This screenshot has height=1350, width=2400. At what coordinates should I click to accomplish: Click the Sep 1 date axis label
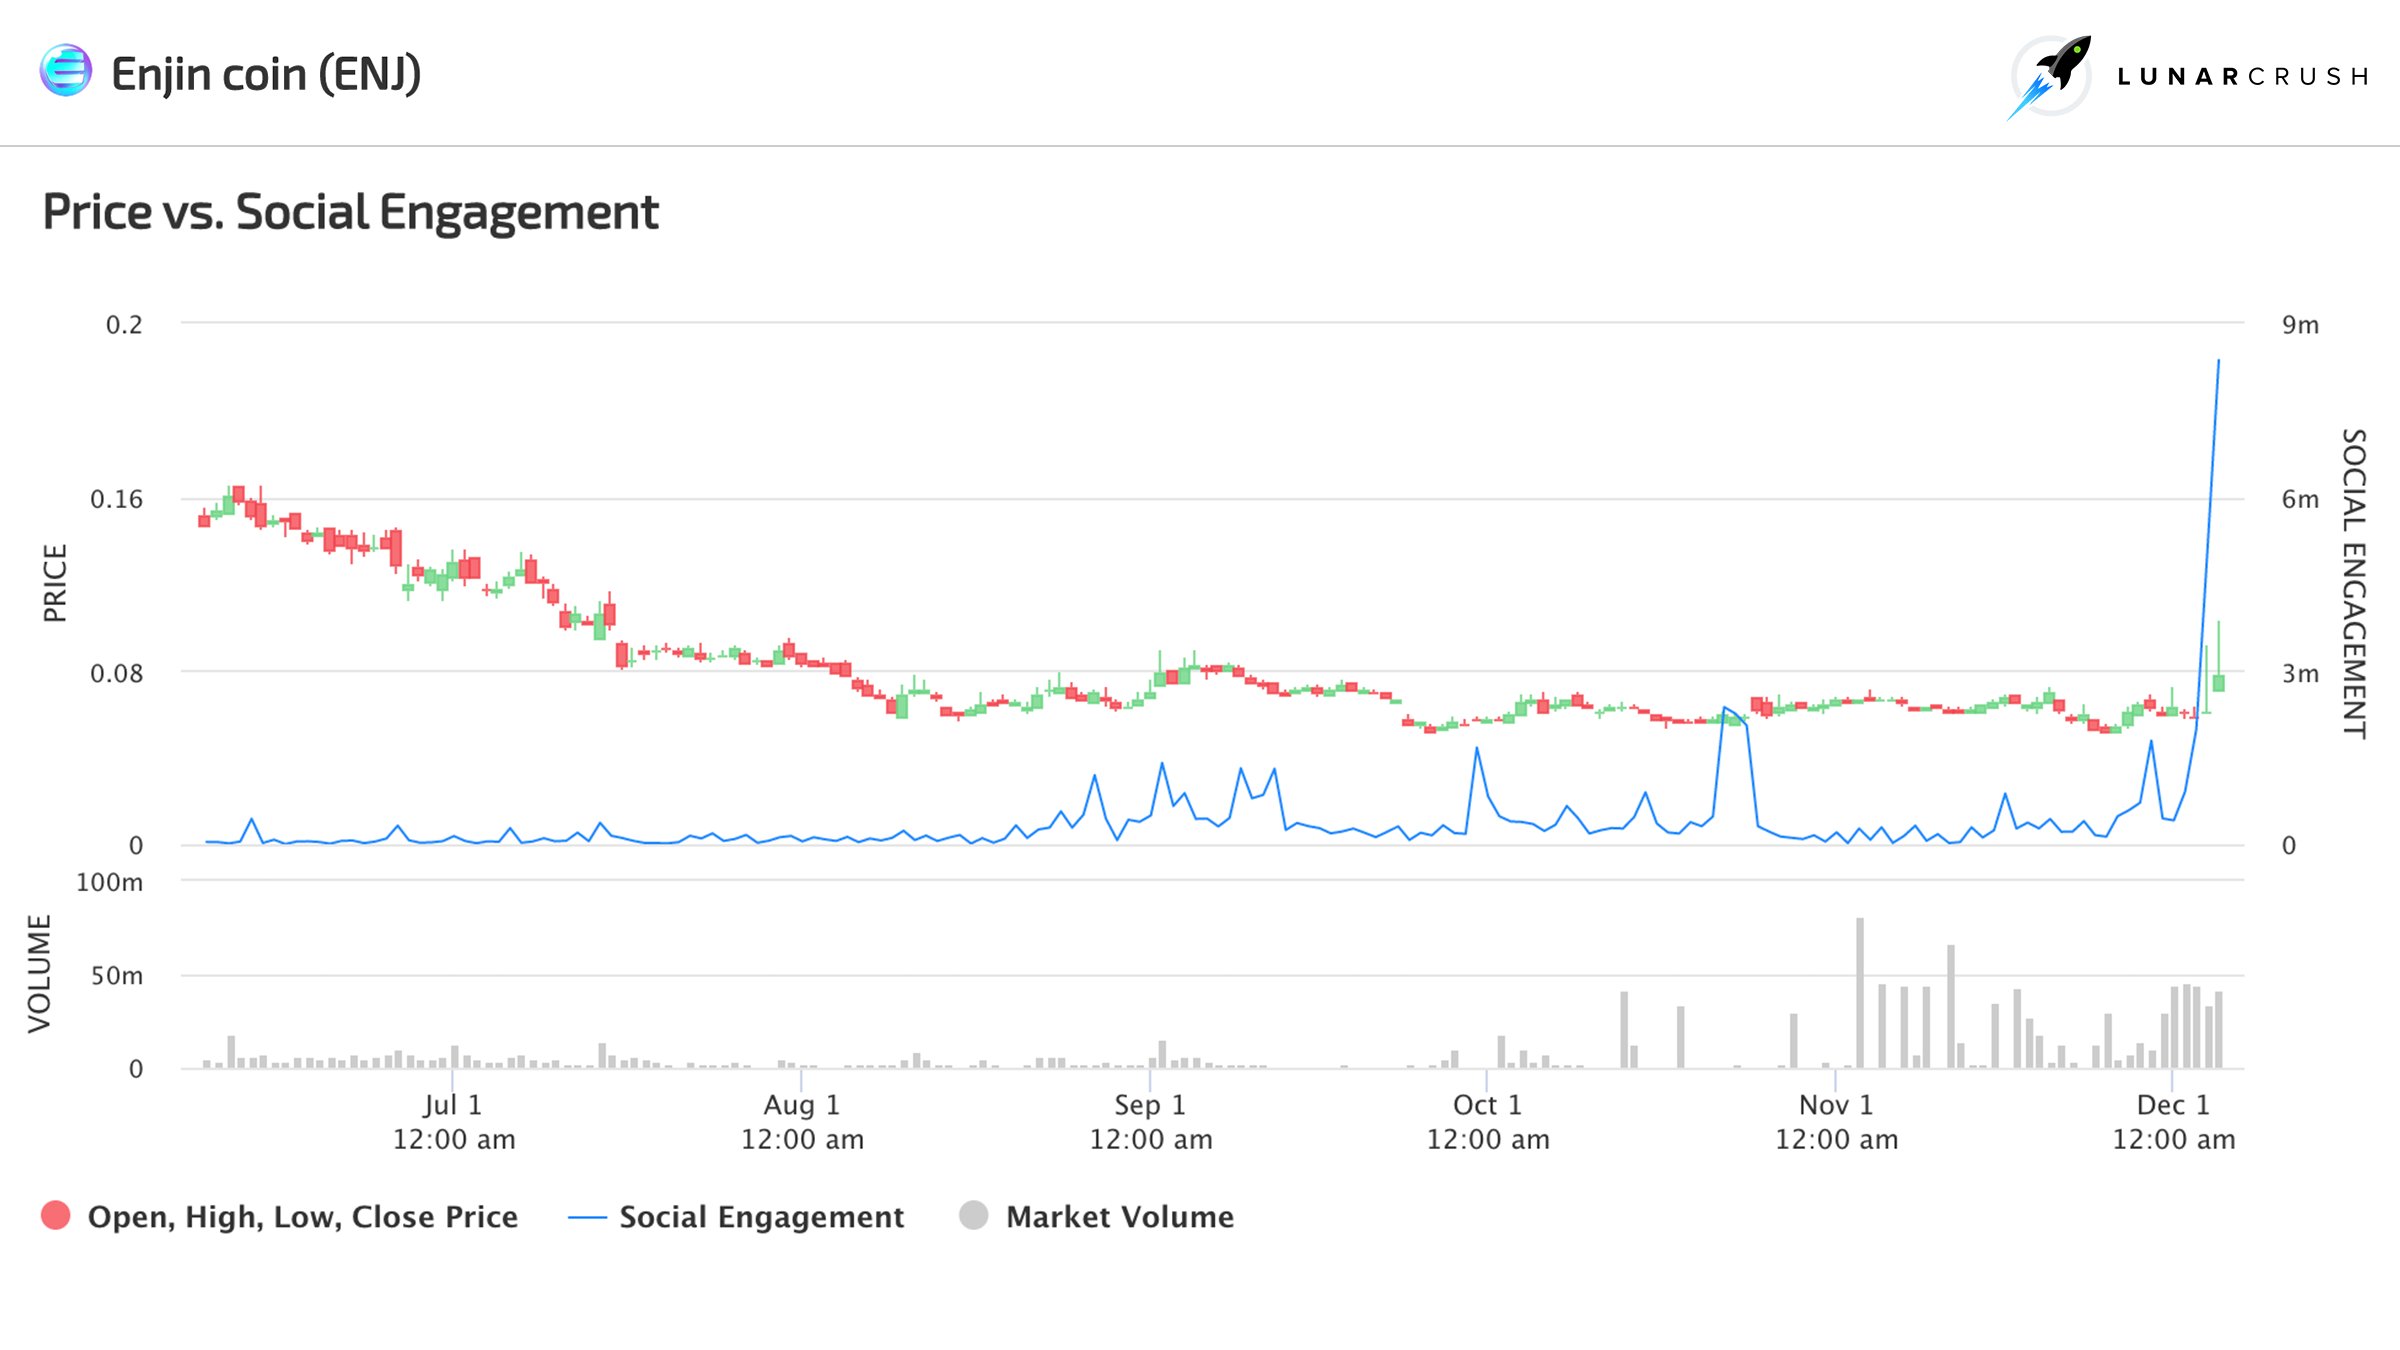coord(1150,1121)
